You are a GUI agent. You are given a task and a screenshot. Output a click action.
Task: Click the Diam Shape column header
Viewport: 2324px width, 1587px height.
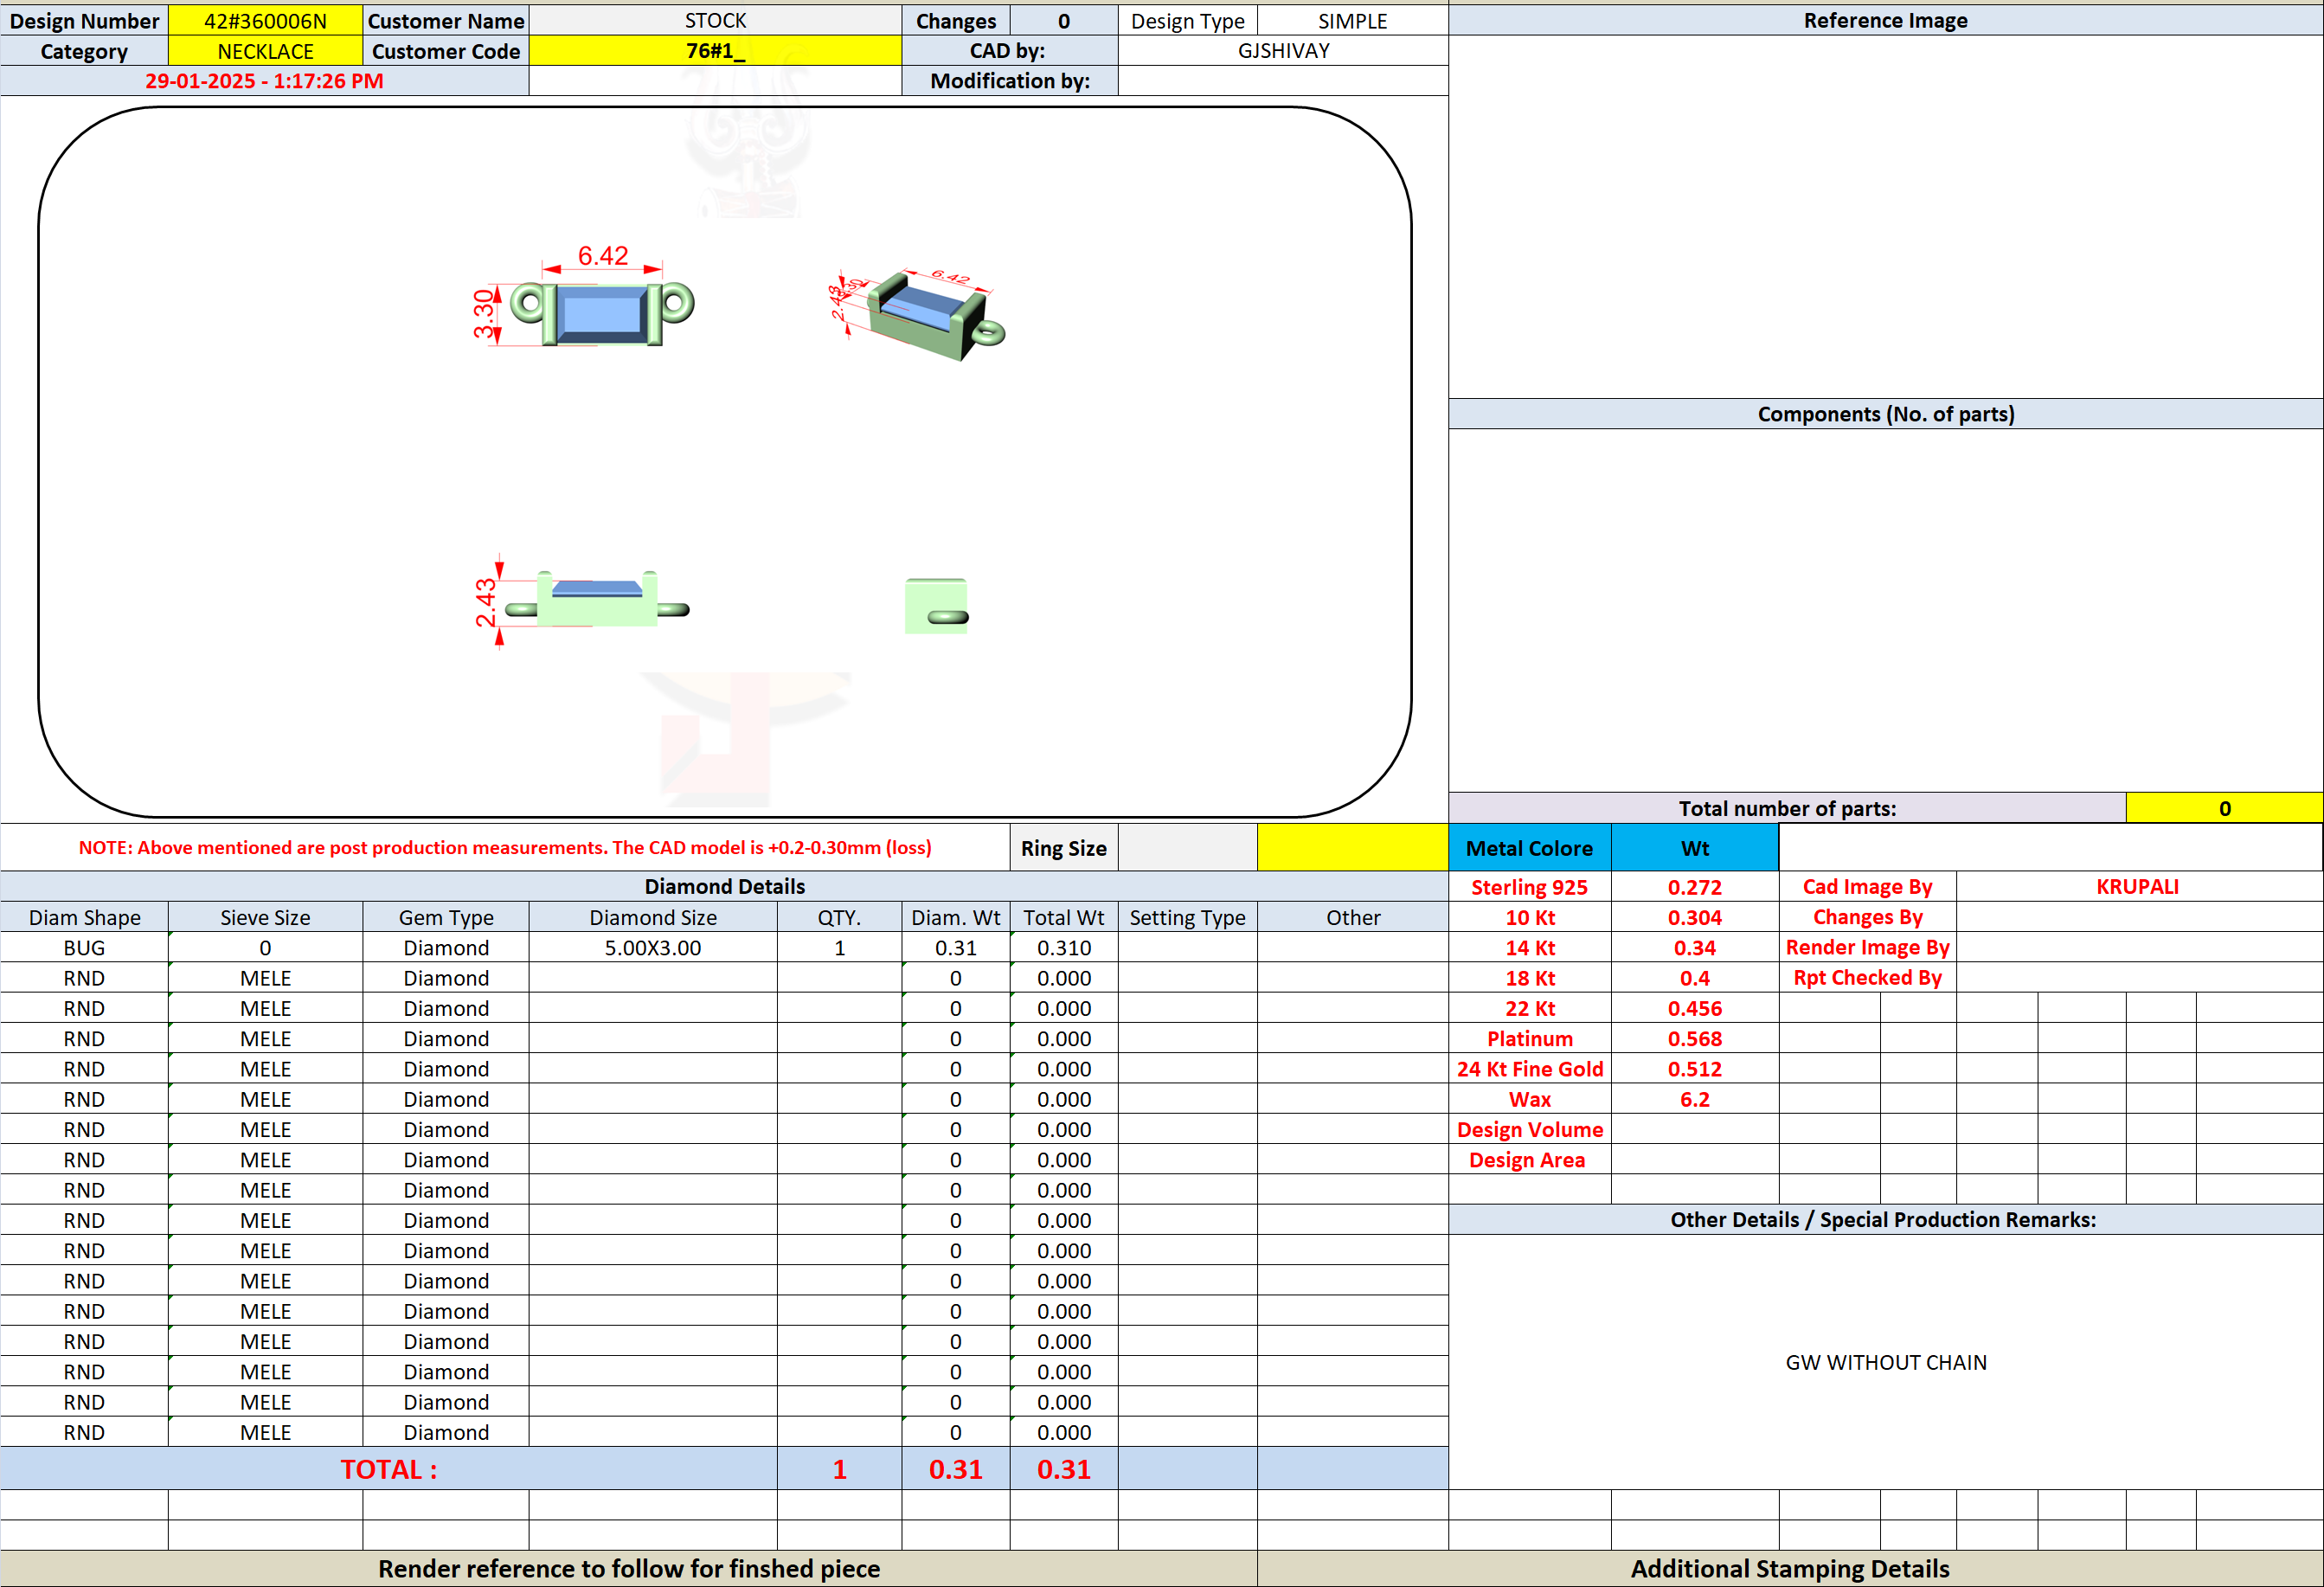coord(84,917)
